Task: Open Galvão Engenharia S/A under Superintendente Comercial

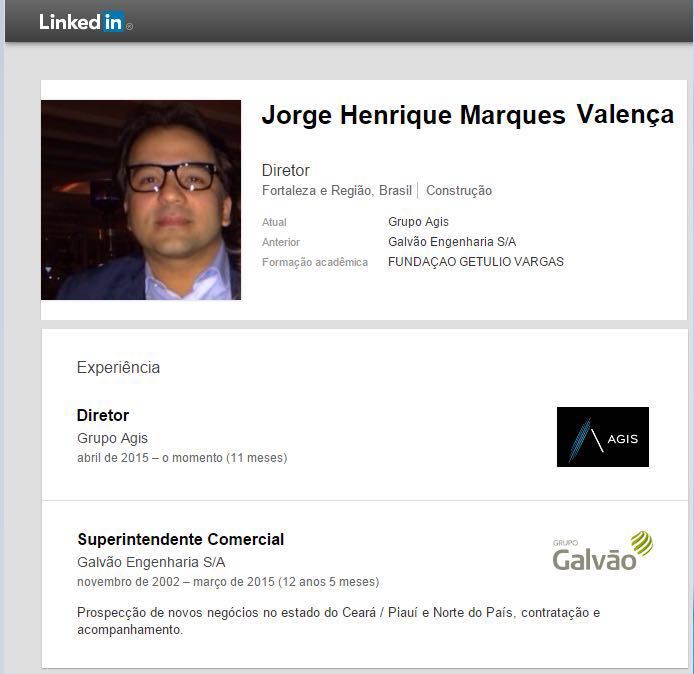Action: coord(151,562)
